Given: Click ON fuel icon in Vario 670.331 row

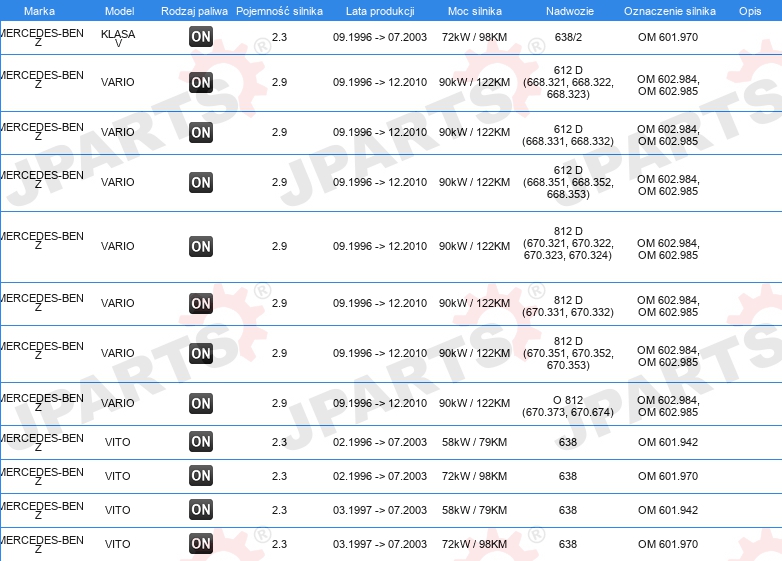Looking at the screenshot, I should pyautogui.click(x=201, y=303).
